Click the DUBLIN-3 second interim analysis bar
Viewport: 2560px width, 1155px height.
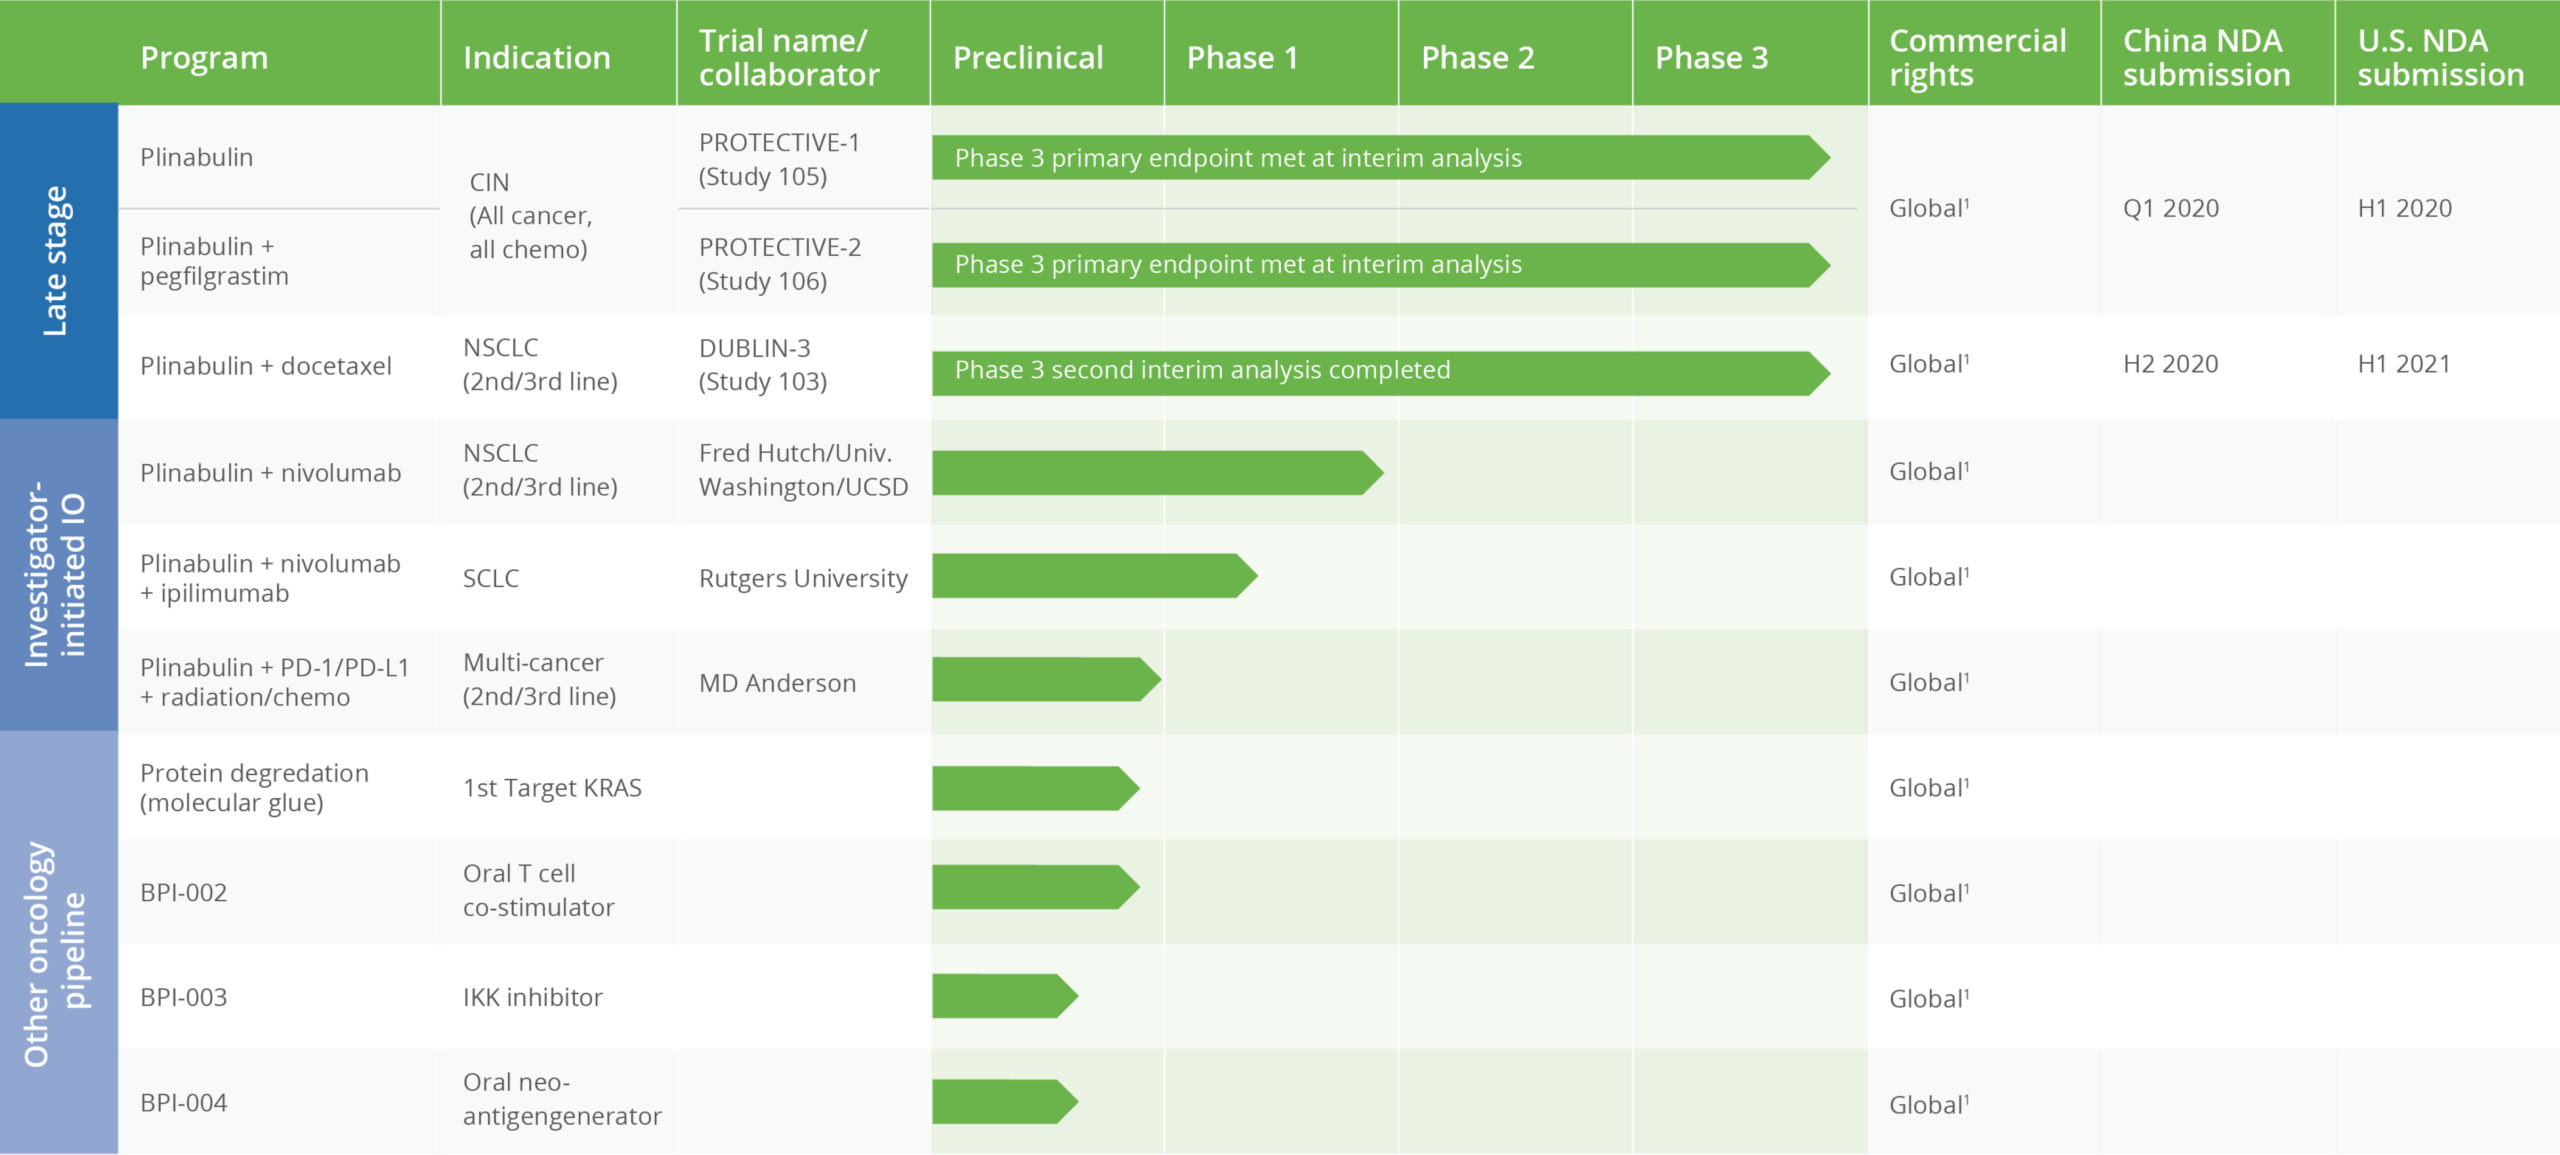1380,371
